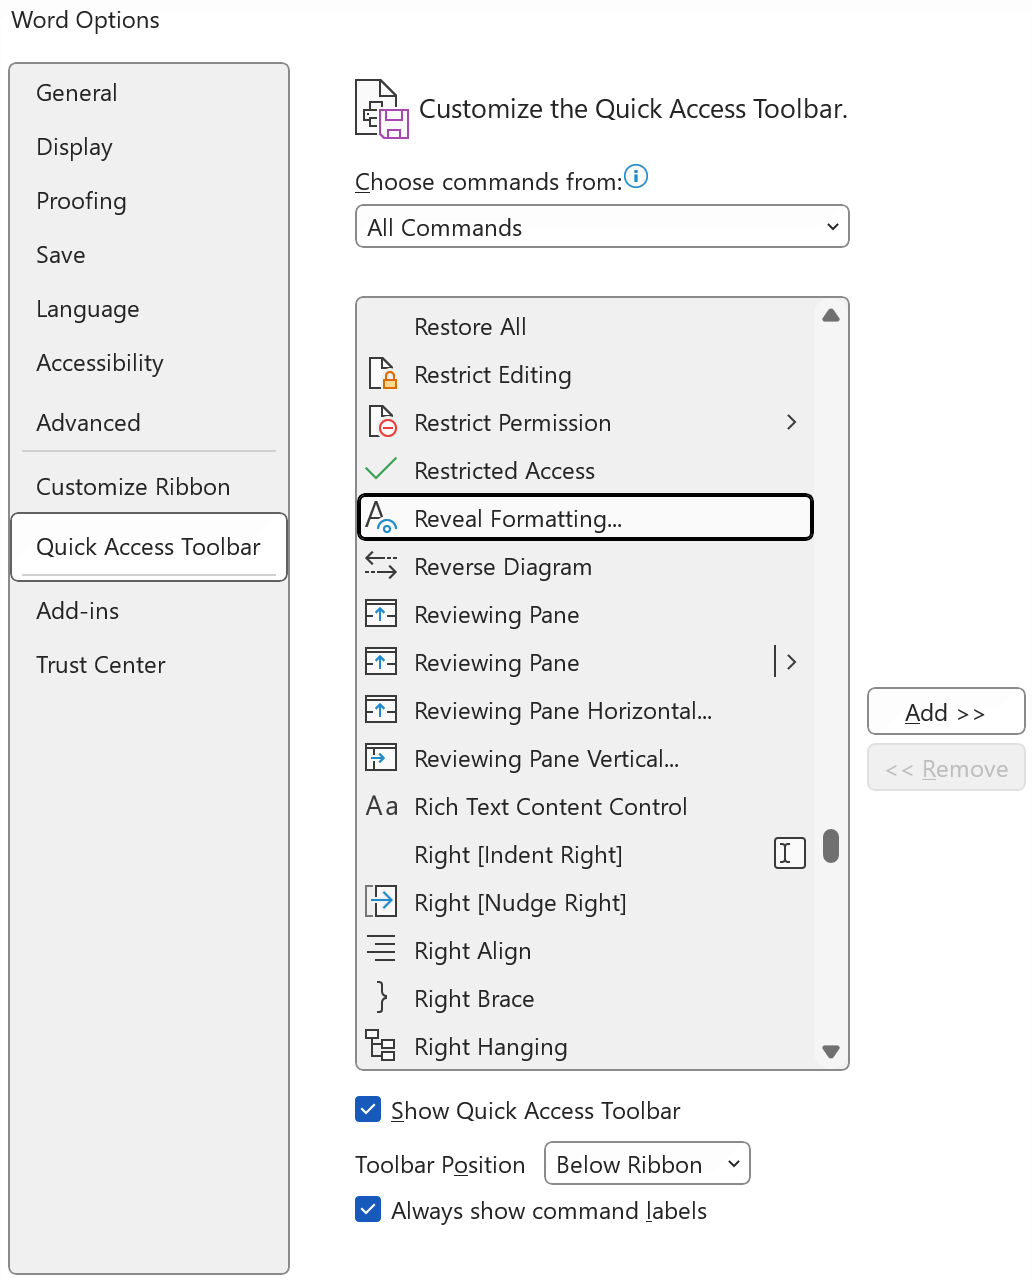The image size is (1032, 1284).
Task: Uncheck Show Quick Access Toolbar
Action: (368, 1109)
